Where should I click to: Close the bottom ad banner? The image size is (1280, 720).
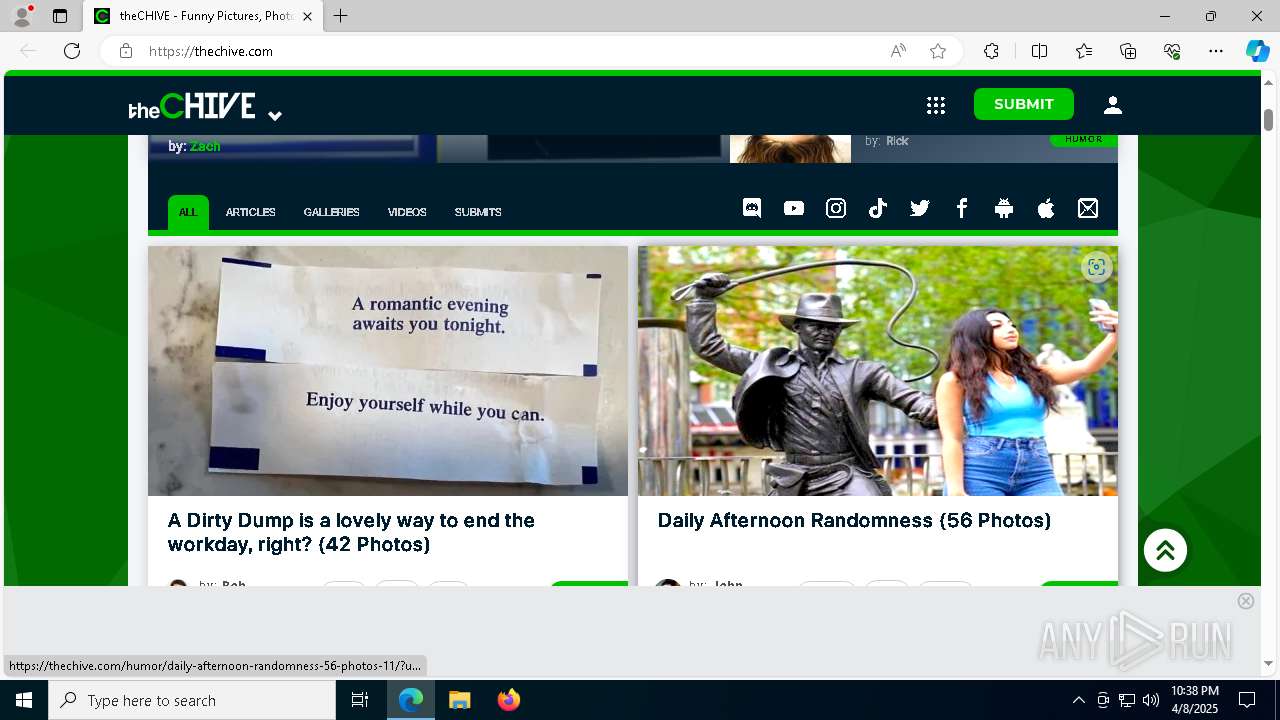coord(1246,601)
